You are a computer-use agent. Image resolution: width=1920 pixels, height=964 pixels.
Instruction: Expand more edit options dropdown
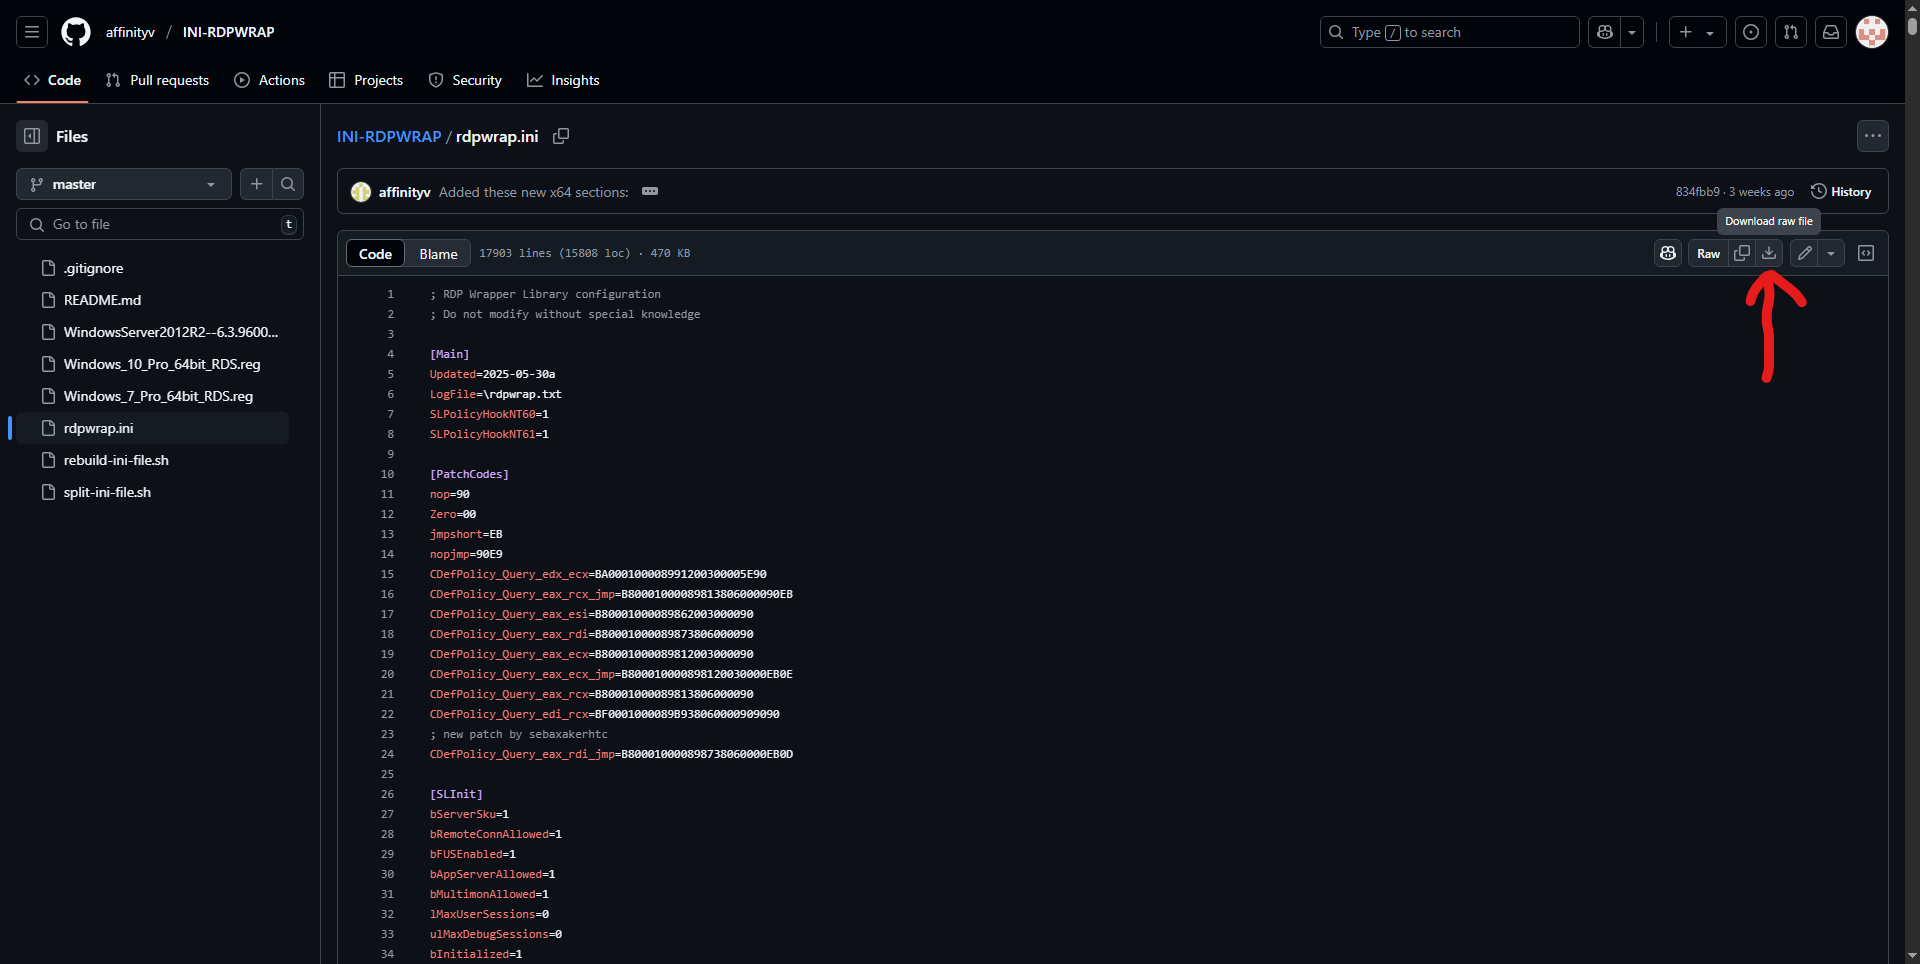(x=1831, y=253)
